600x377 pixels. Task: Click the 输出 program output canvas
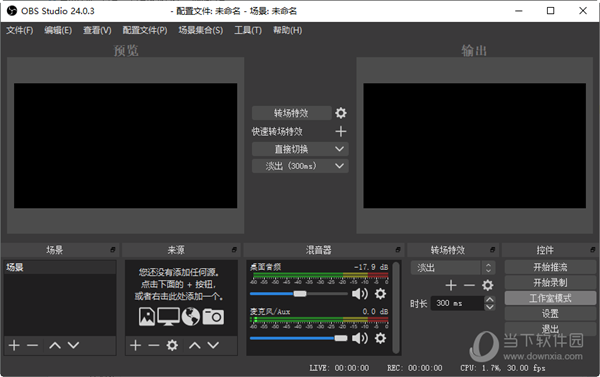pos(474,145)
